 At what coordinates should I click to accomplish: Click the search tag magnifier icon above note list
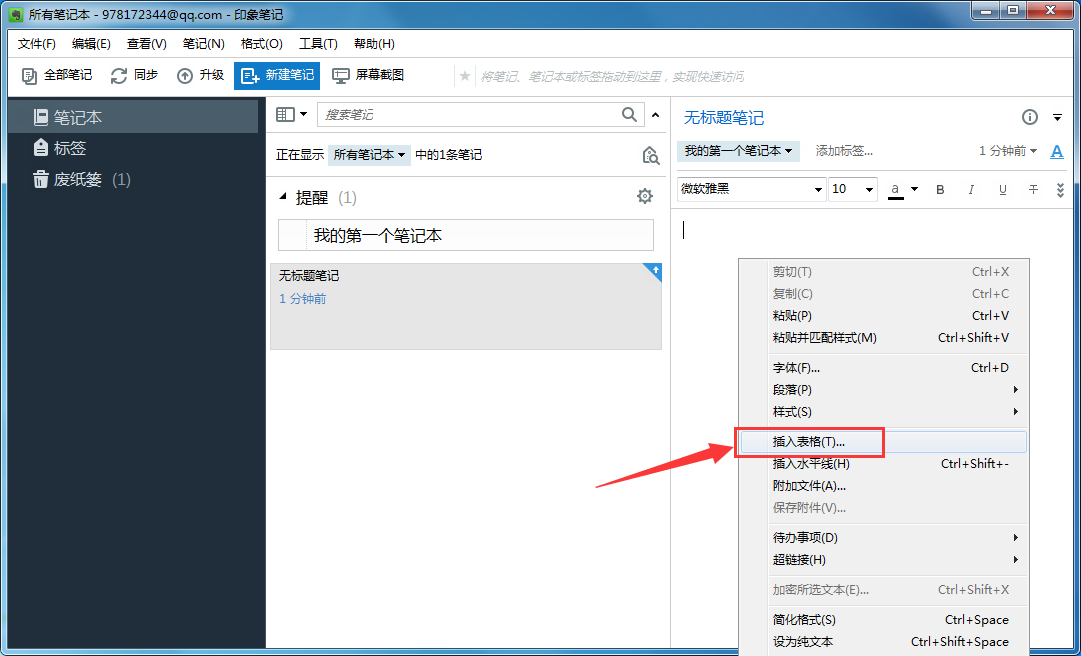click(x=651, y=155)
